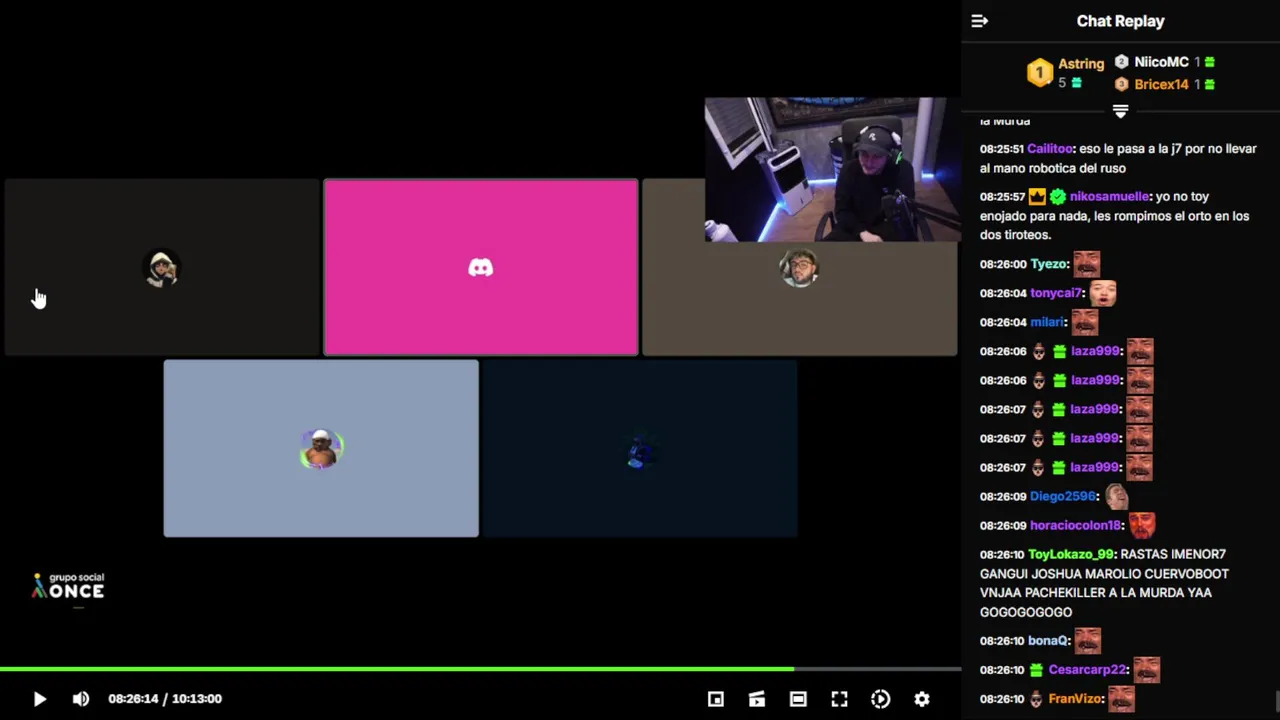
Task: Click the silver rank 2 hexagon badge
Action: point(1122,62)
